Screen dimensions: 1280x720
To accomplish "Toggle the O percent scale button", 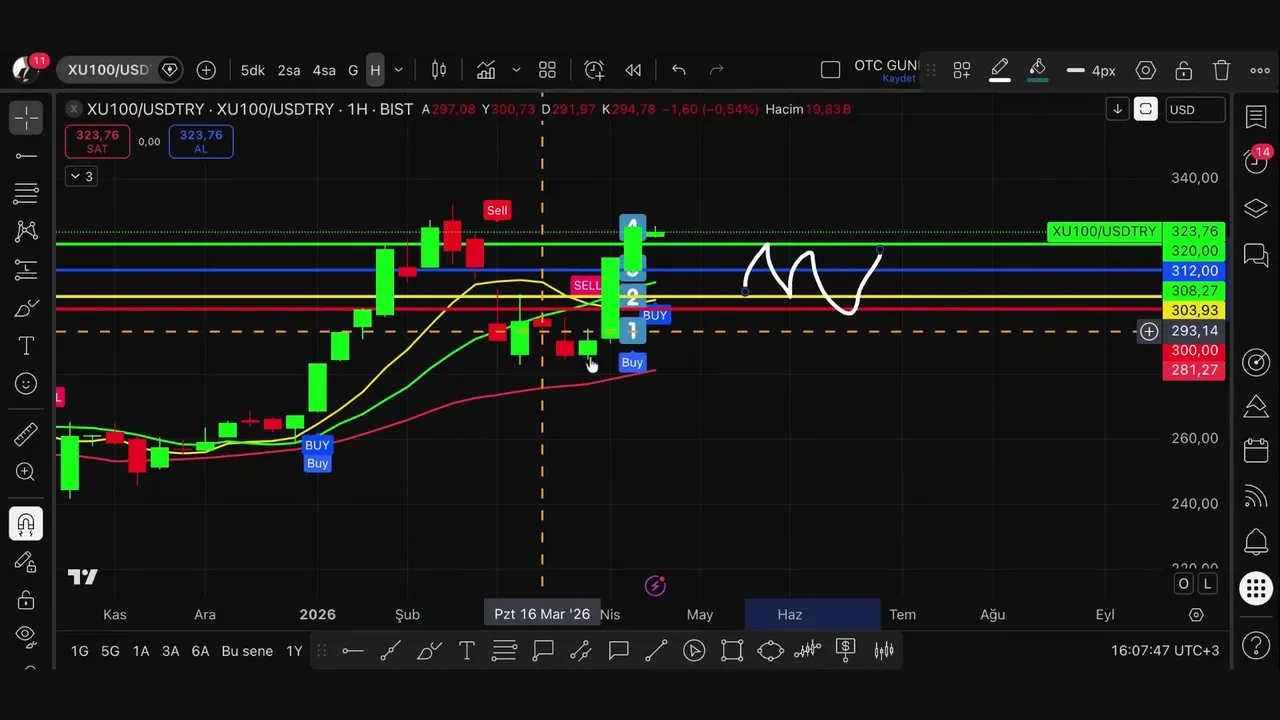I will point(1184,584).
